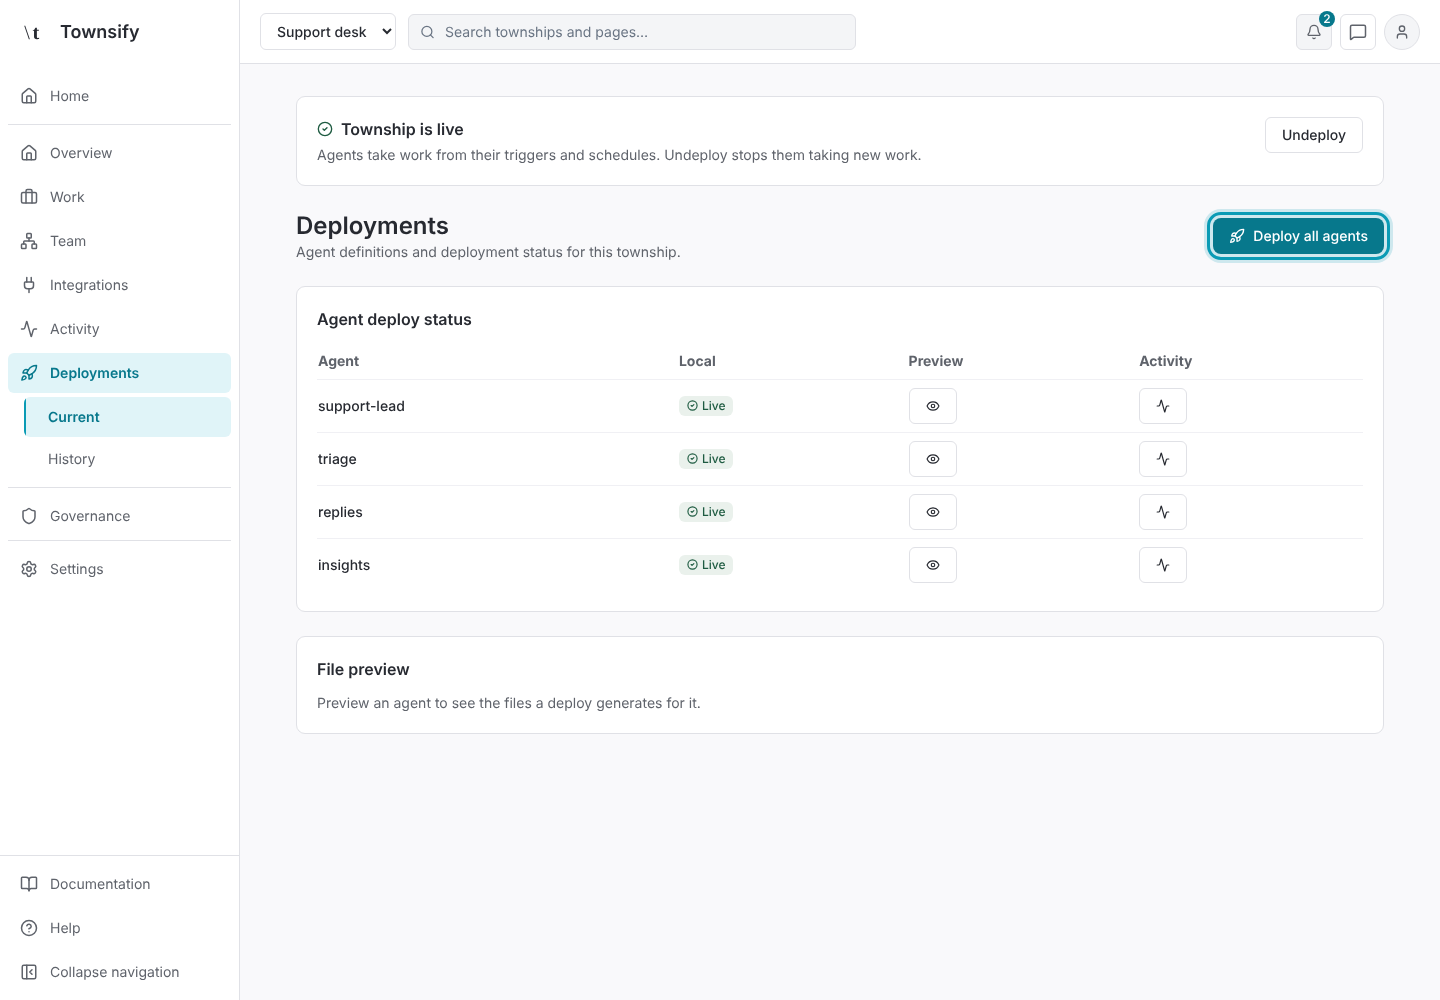This screenshot has width=1440, height=1000.
Task: Click the Undeploy button
Action: tap(1314, 135)
